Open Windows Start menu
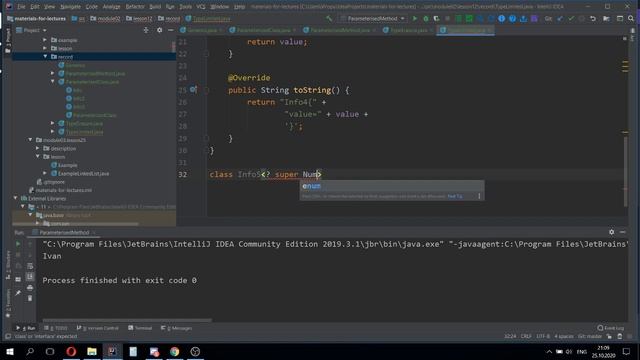Screen dimensions: 640x360 [x=9, y=351]
